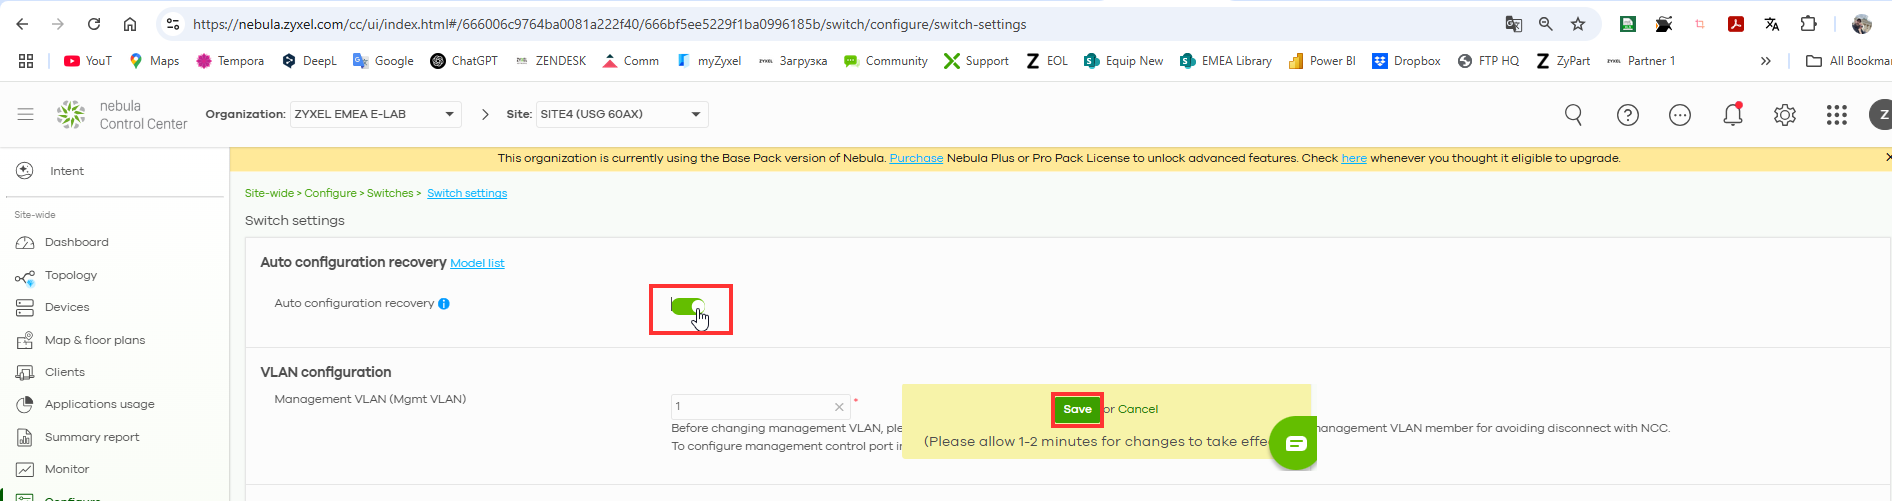Open the hamburger navigation menu
This screenshot has width=1892, height=501.
(26, 115)
